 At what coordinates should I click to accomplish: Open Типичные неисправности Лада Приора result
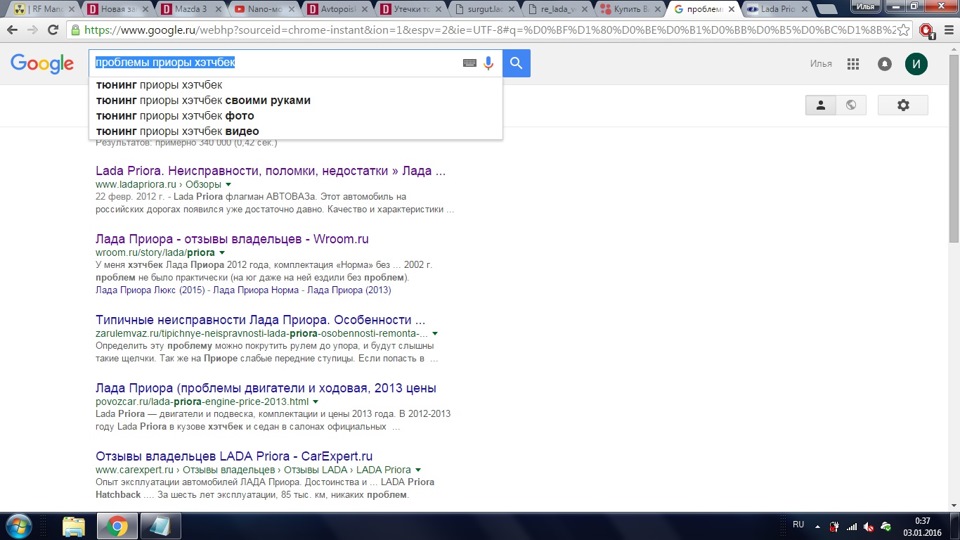[260, 320]
